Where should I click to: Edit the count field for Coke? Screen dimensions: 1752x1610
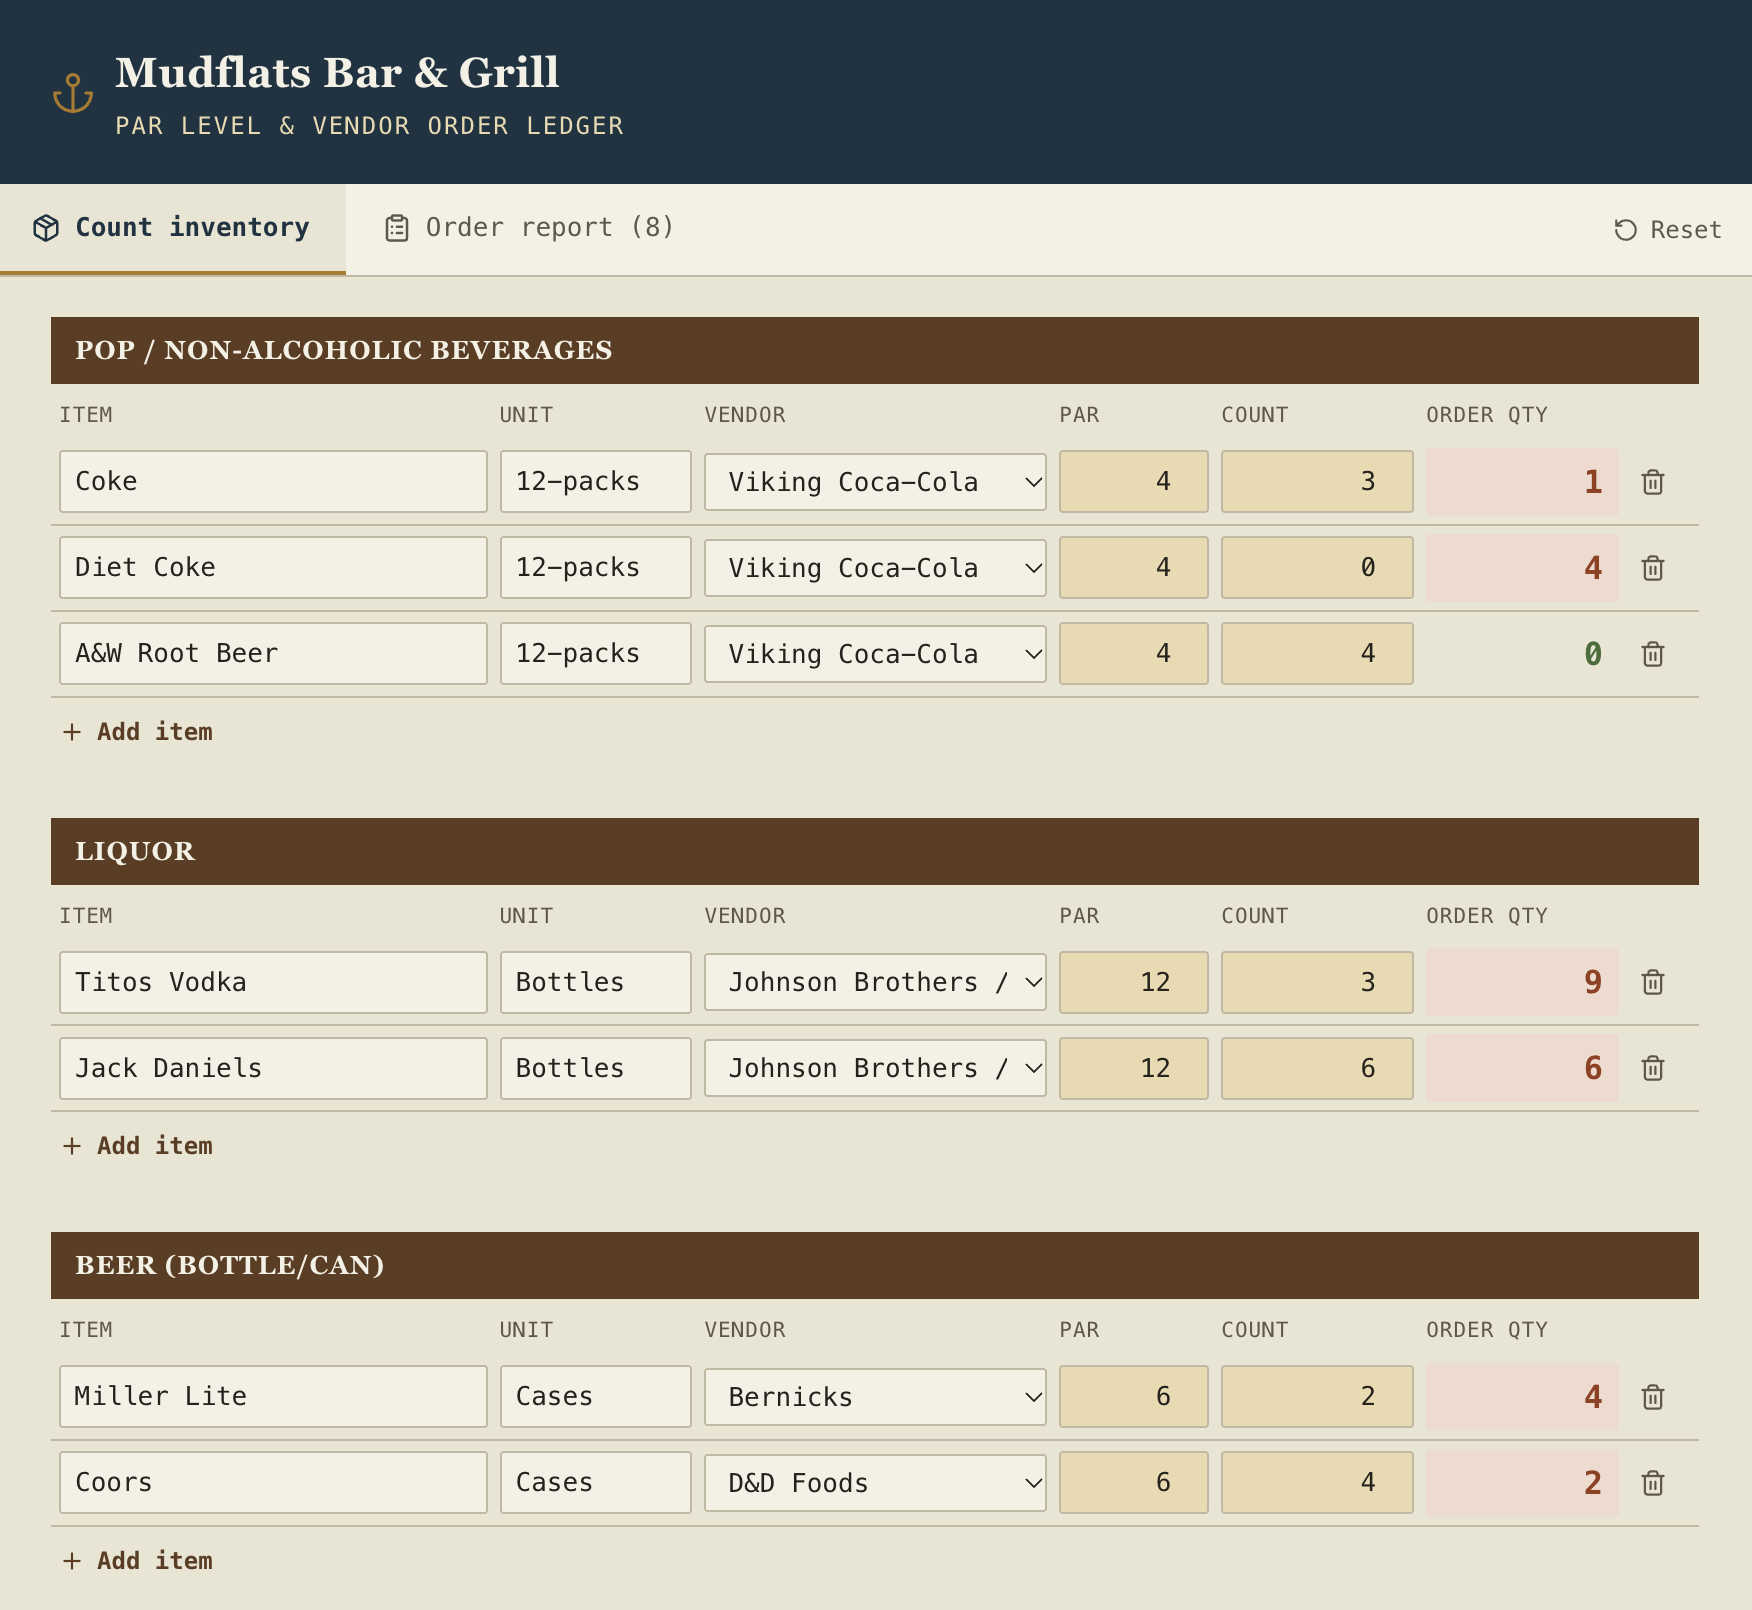[1317, 482]
